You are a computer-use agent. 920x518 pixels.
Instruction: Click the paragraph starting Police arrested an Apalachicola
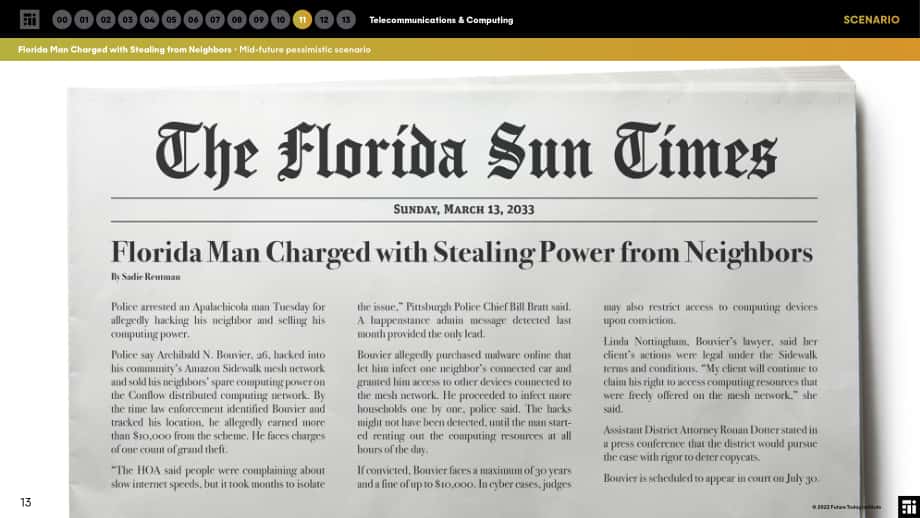(218, 320)
